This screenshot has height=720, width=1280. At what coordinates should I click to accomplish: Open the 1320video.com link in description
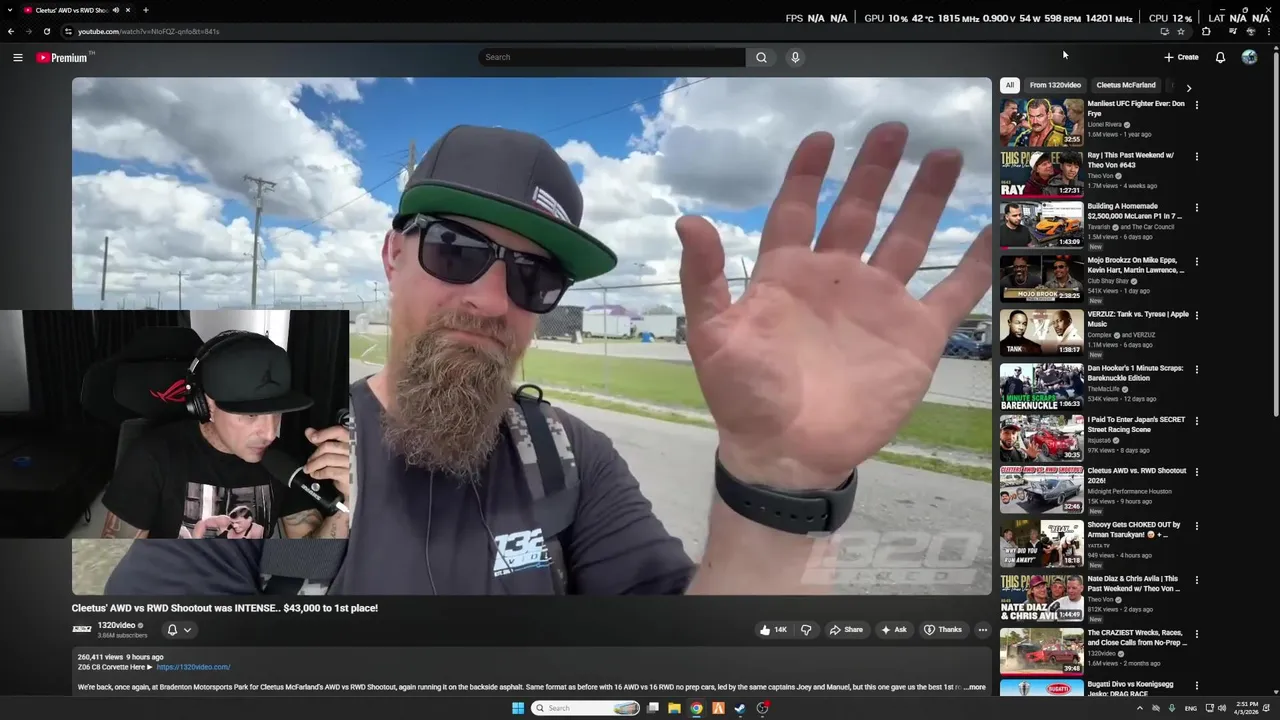coord(193,667)
